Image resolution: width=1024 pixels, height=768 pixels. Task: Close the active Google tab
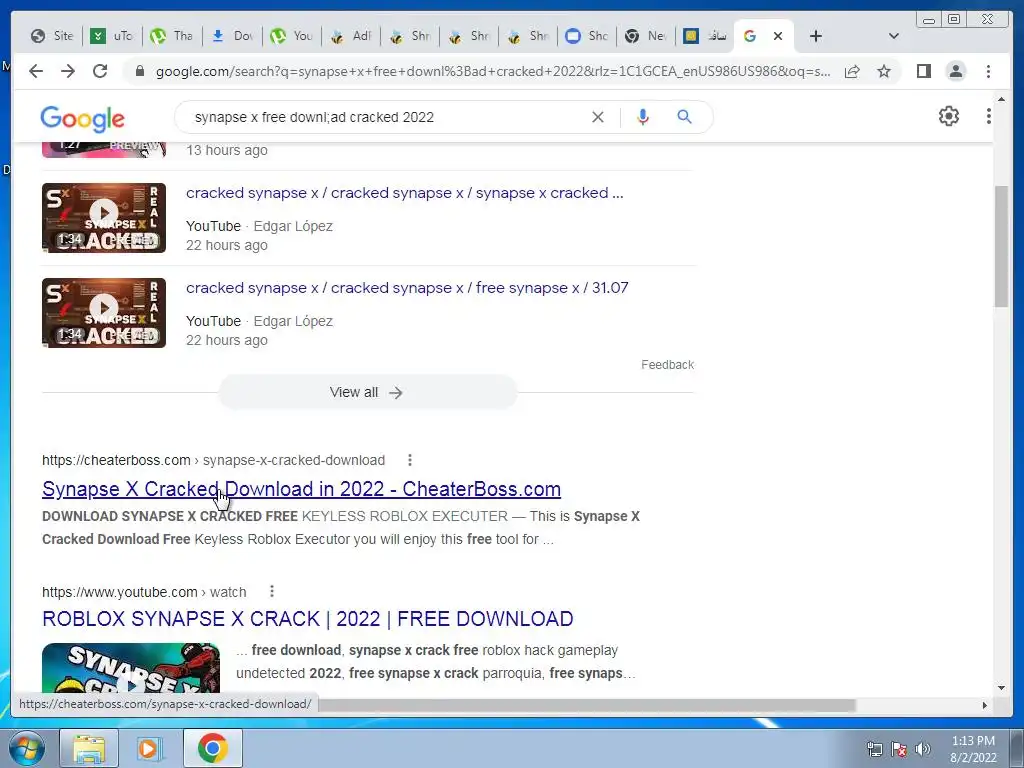tap(778, 36)
